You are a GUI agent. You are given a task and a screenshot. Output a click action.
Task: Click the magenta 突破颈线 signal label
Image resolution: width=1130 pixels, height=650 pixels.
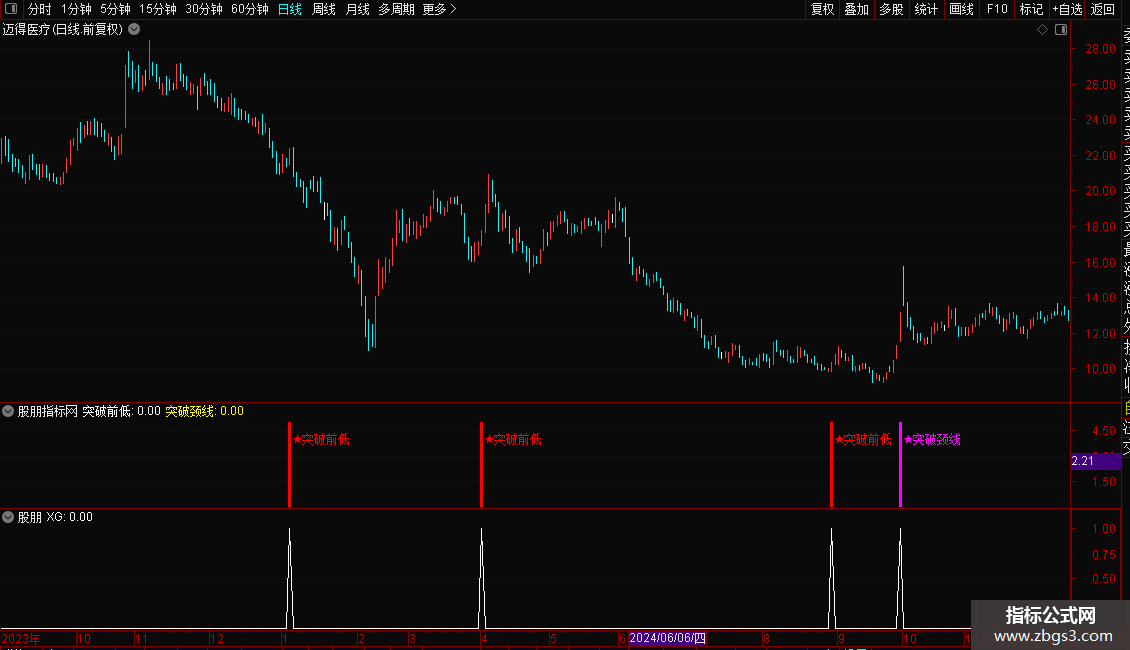(x=933, y=440)
